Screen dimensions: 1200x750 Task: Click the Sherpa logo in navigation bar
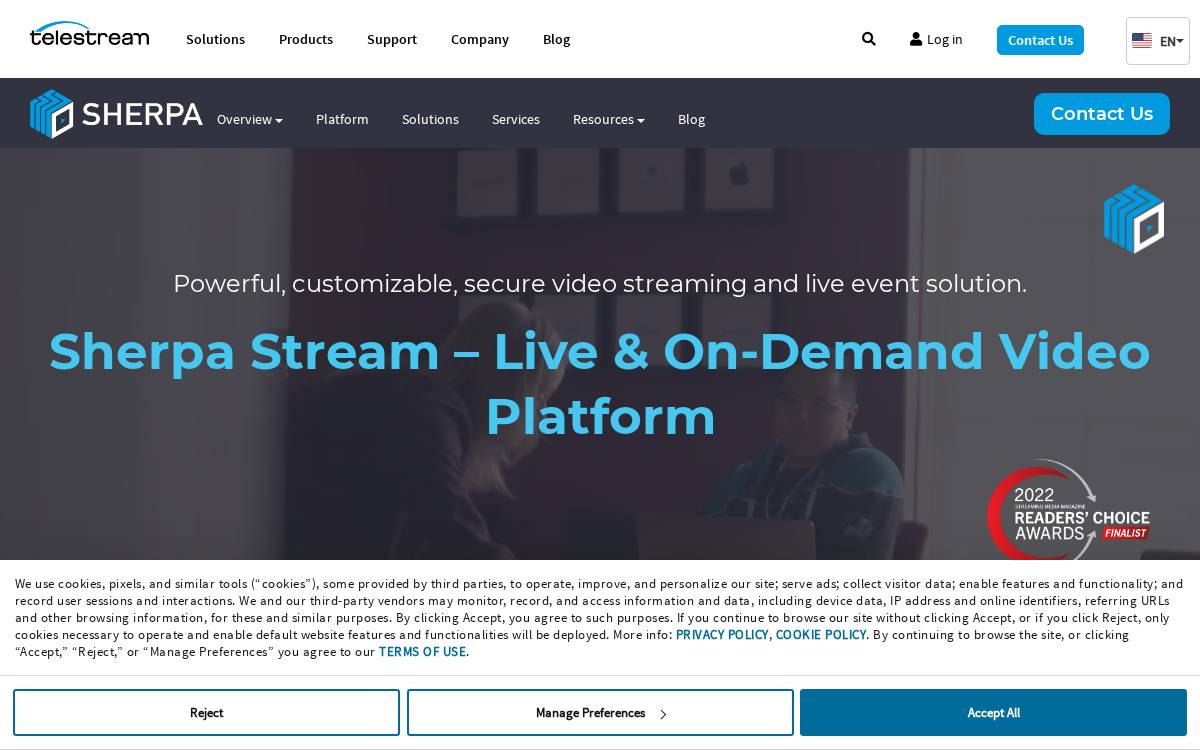[x=116, y=114]
